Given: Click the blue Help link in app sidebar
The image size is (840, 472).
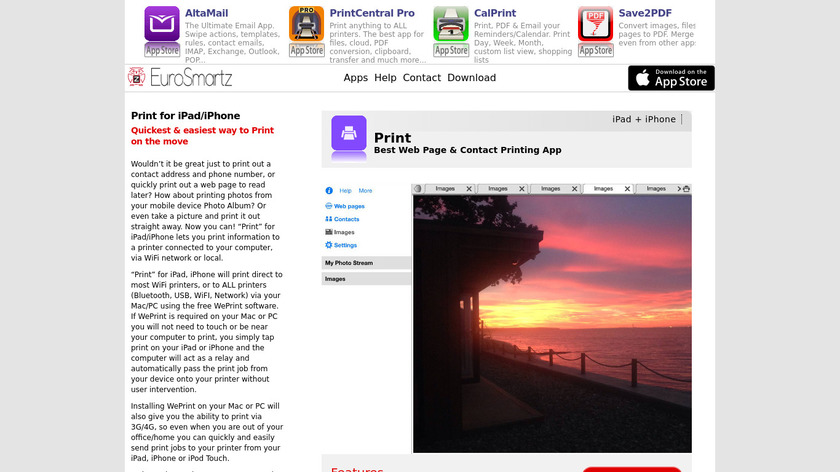Looking at the screenshot, I should (346, 191).
